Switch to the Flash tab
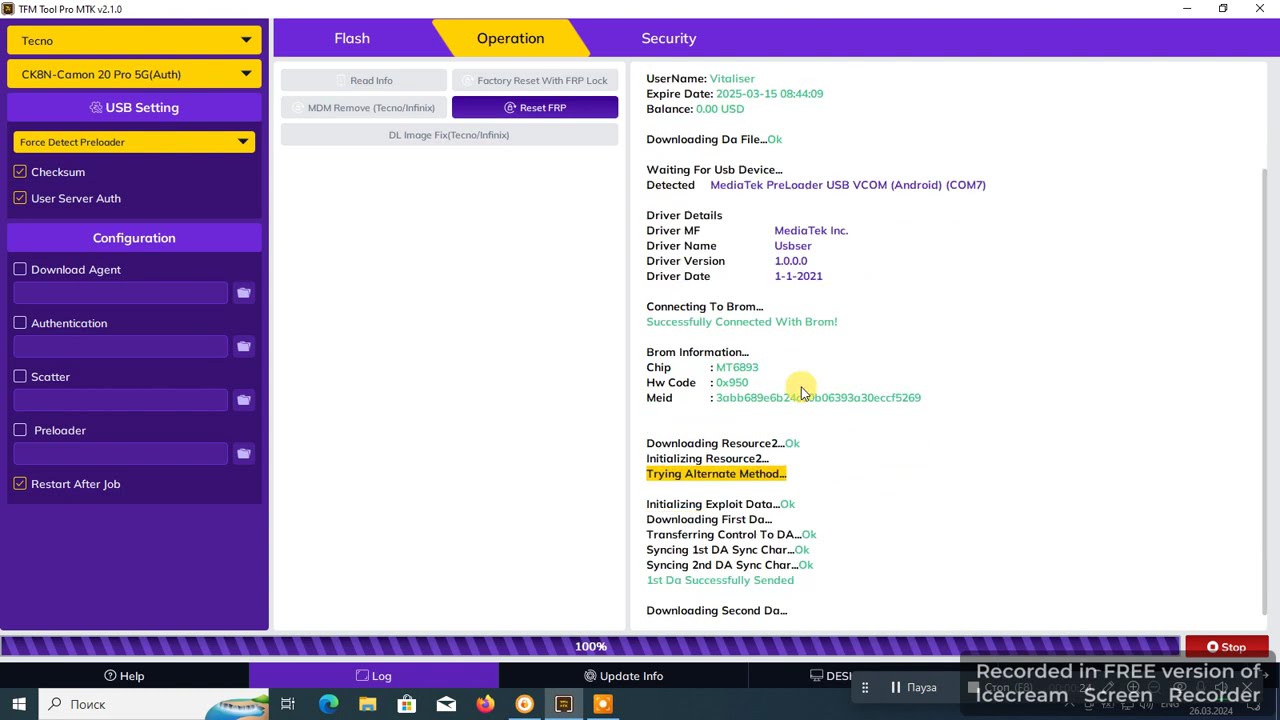The height and width of the screenshot is (720, 1280). 352,38
